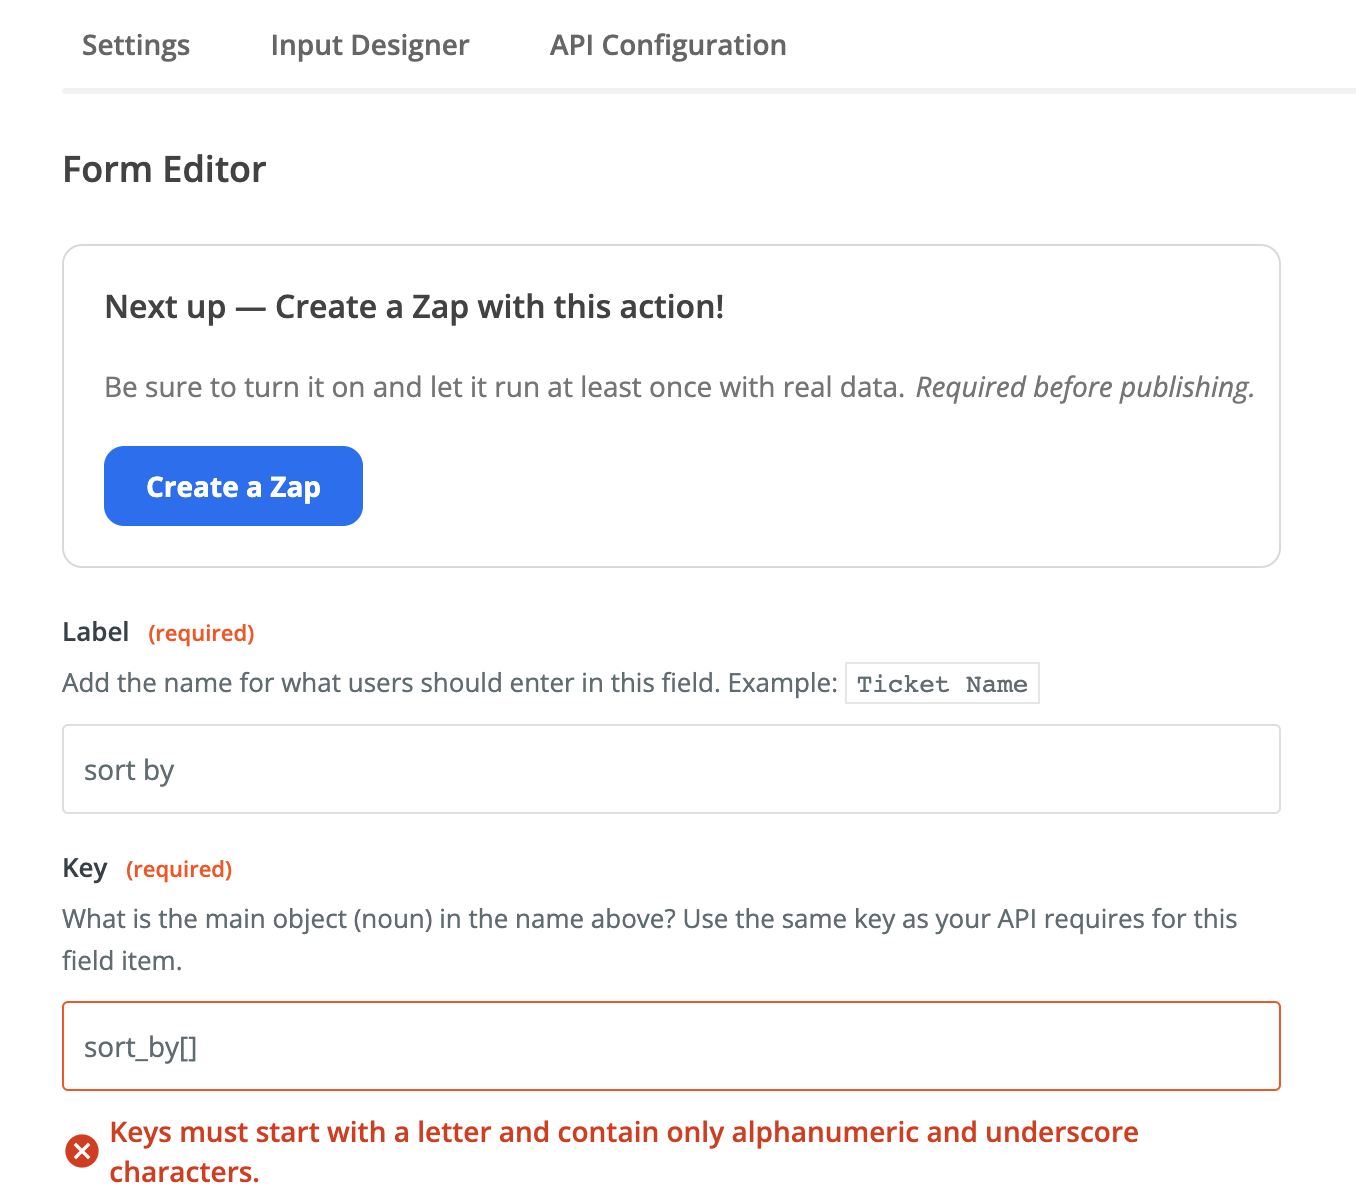Open the Settings tab
This screenshot has width=1356, height=1204.
click(136, 45)
